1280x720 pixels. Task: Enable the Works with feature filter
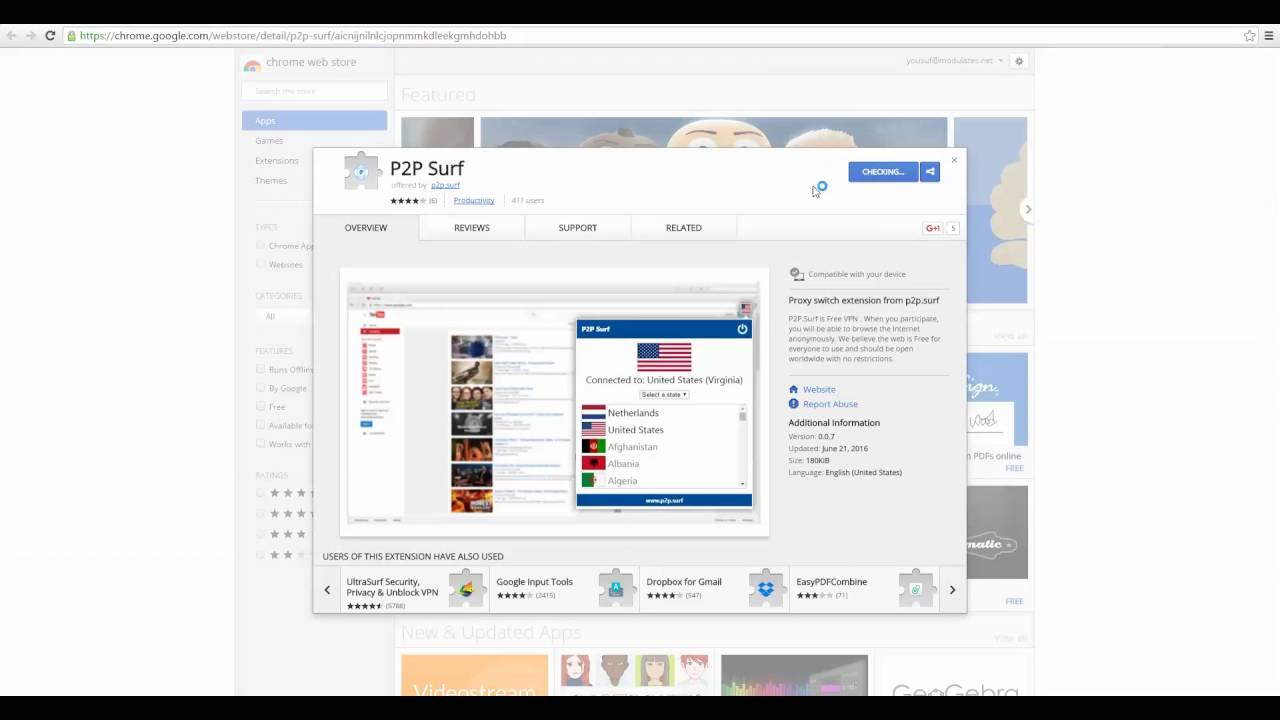tap(261, 443)
